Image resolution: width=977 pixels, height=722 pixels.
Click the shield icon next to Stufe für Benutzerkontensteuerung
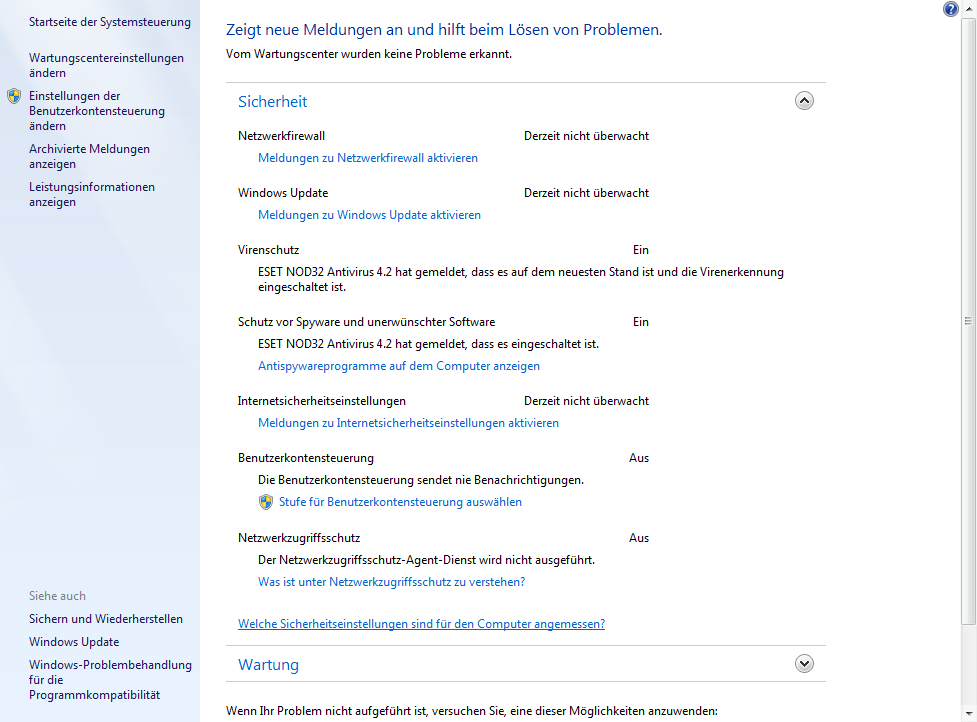(x=266, y=502)
